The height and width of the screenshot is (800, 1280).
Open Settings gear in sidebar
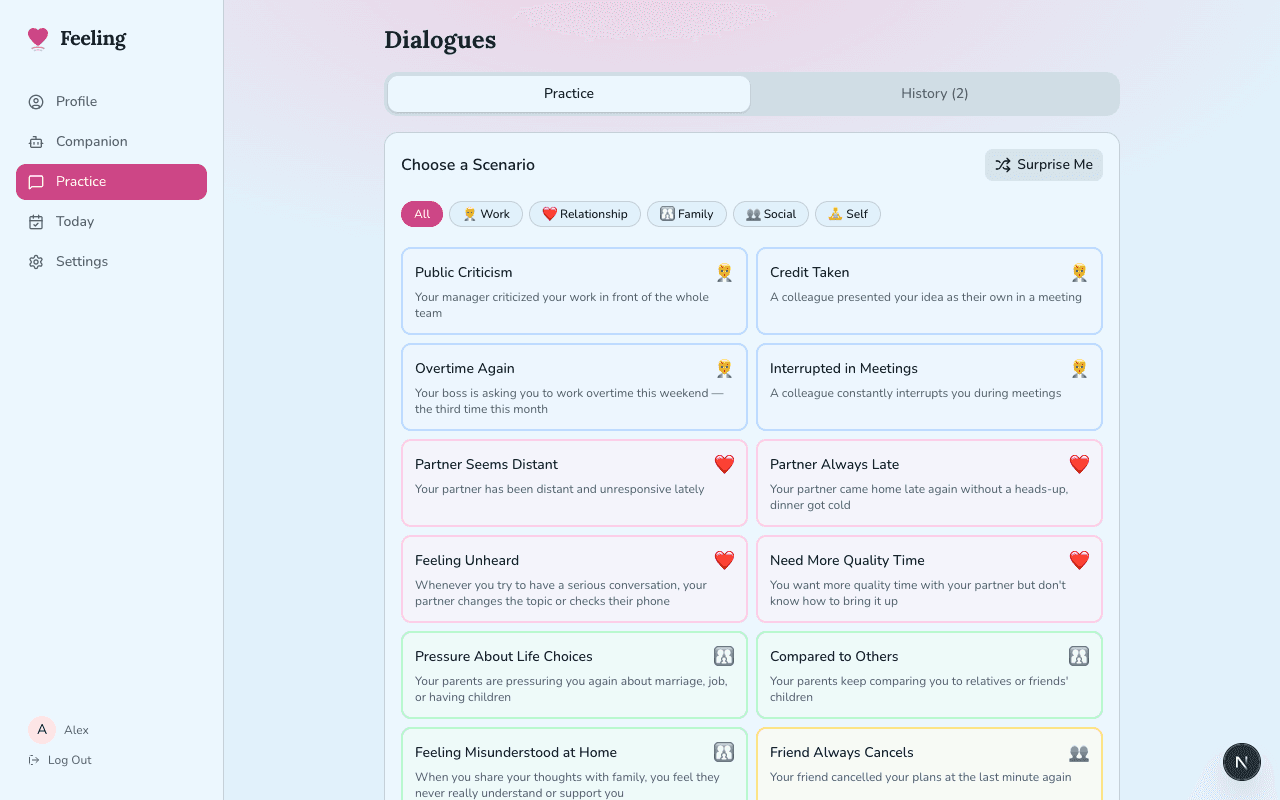coord(36,262)
